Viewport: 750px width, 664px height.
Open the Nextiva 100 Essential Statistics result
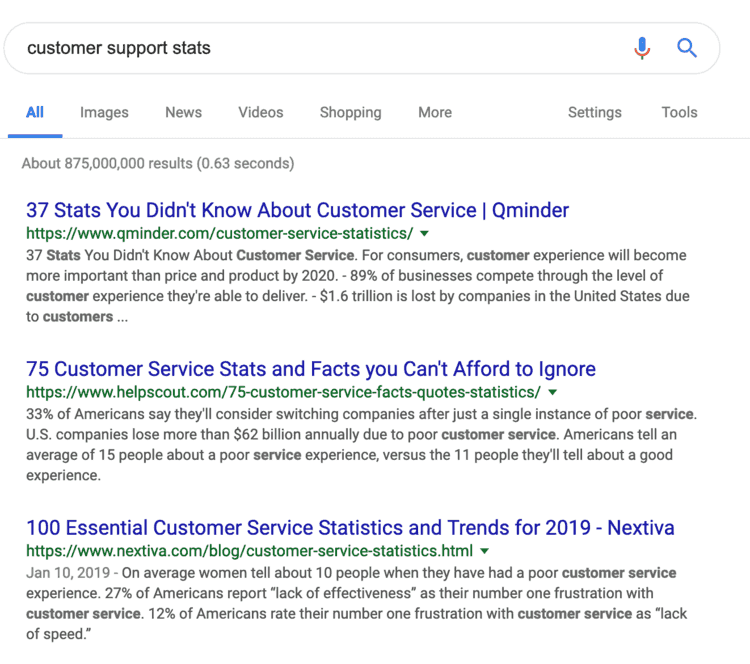[x=350, y=527]
